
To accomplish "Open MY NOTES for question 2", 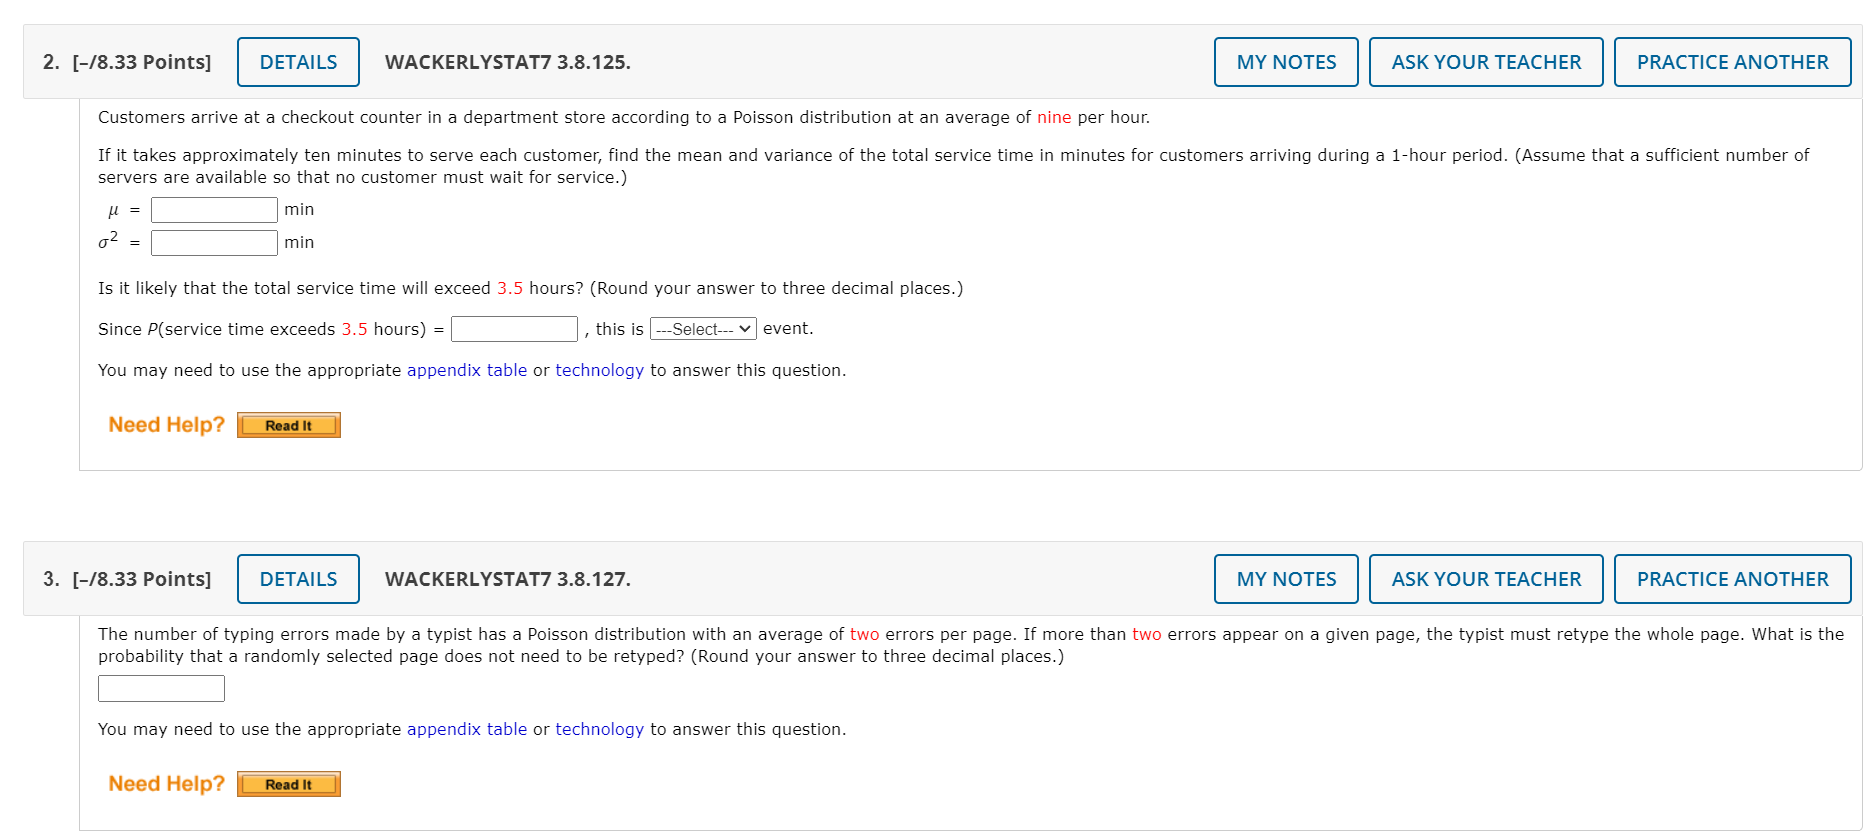I will (x=1285, y=61).
